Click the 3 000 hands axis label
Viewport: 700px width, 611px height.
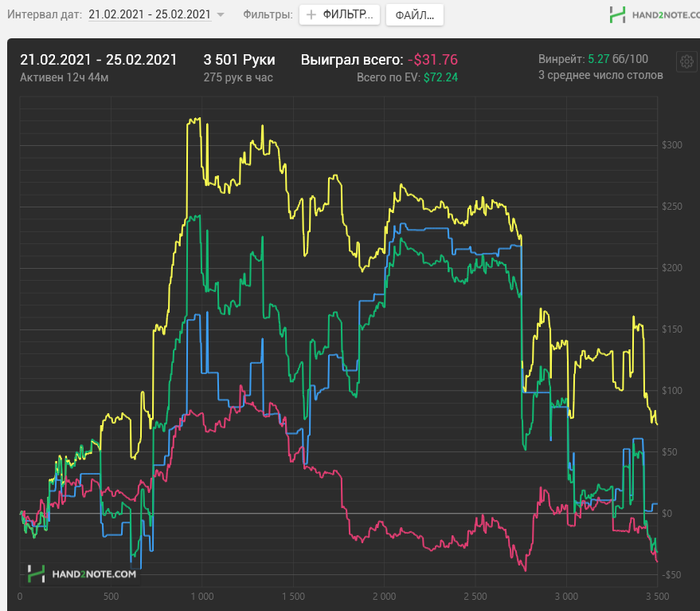point(566,596)
